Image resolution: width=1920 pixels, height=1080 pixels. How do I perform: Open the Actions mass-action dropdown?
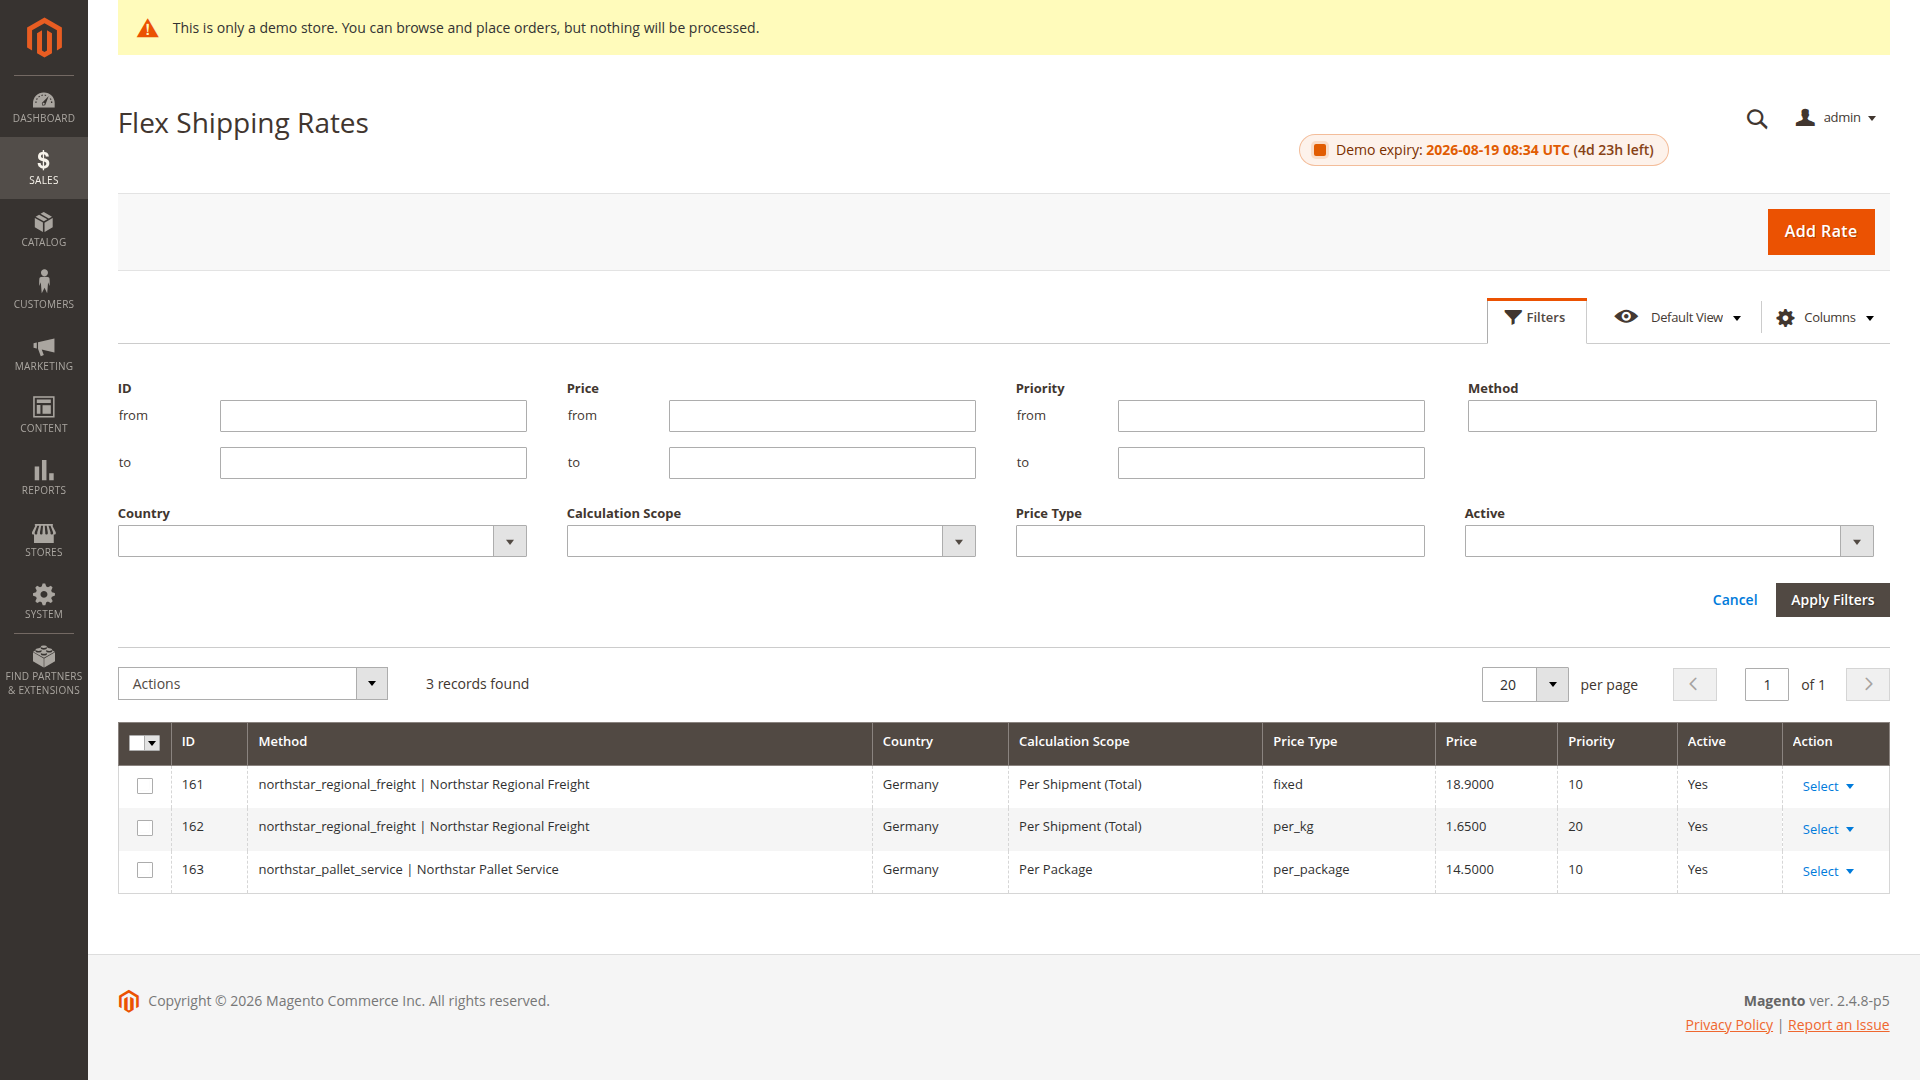(253, 684)
